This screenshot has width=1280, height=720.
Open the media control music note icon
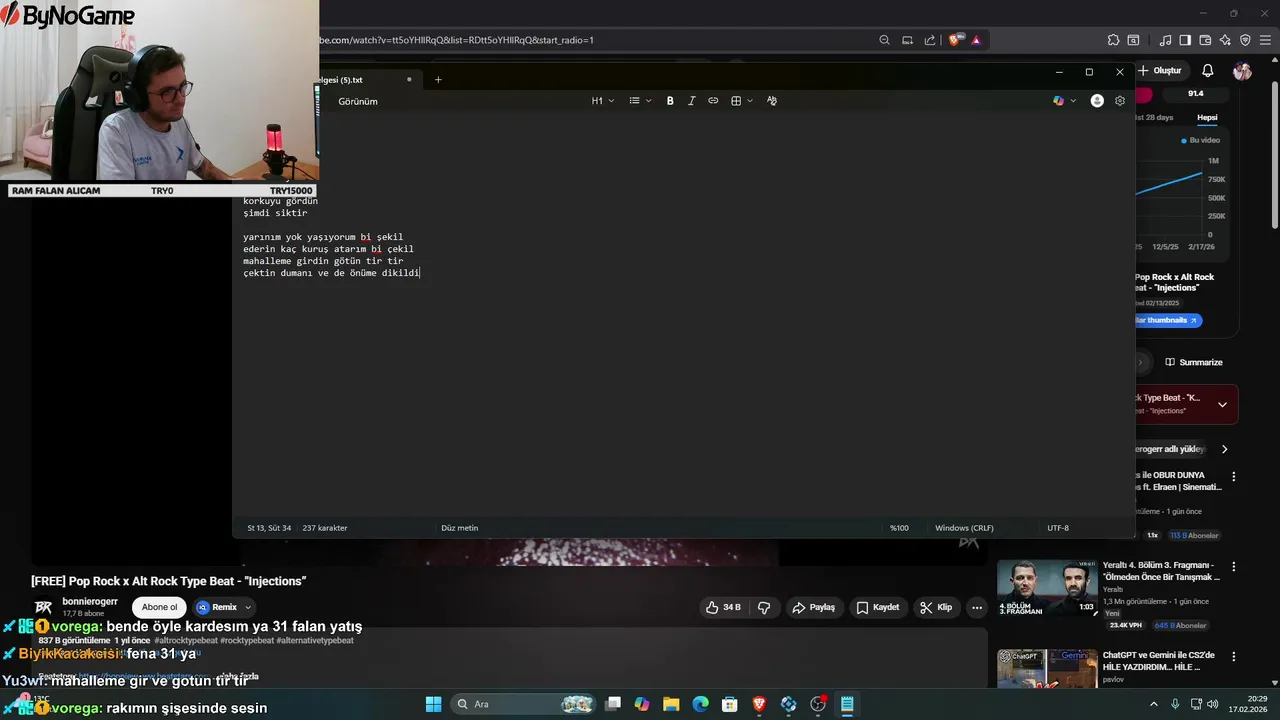click(x=1165, y=40)
